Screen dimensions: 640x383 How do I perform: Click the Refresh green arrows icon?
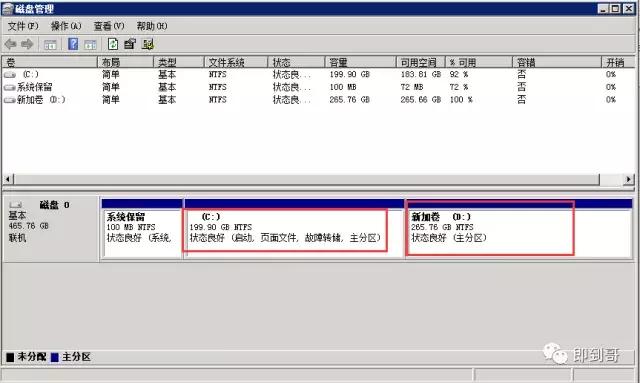pos(113,44)
